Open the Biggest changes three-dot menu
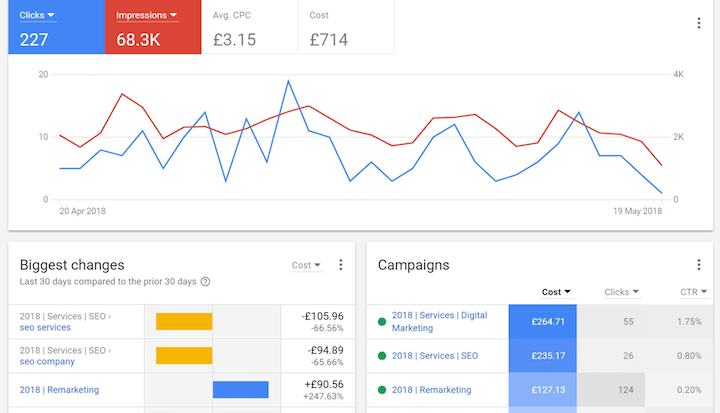Screen dimensions: 720x413 click(340, 265)
